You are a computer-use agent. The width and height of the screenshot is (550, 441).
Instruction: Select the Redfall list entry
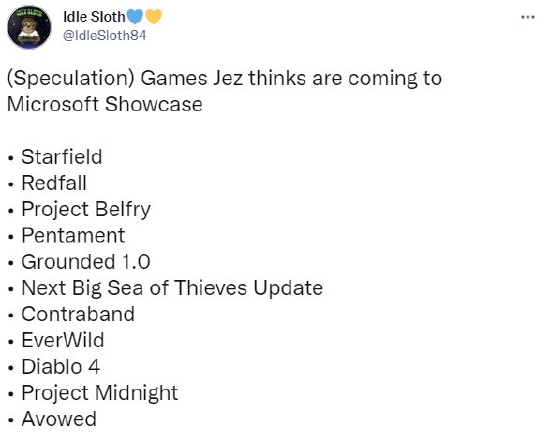tap(54, 183)
